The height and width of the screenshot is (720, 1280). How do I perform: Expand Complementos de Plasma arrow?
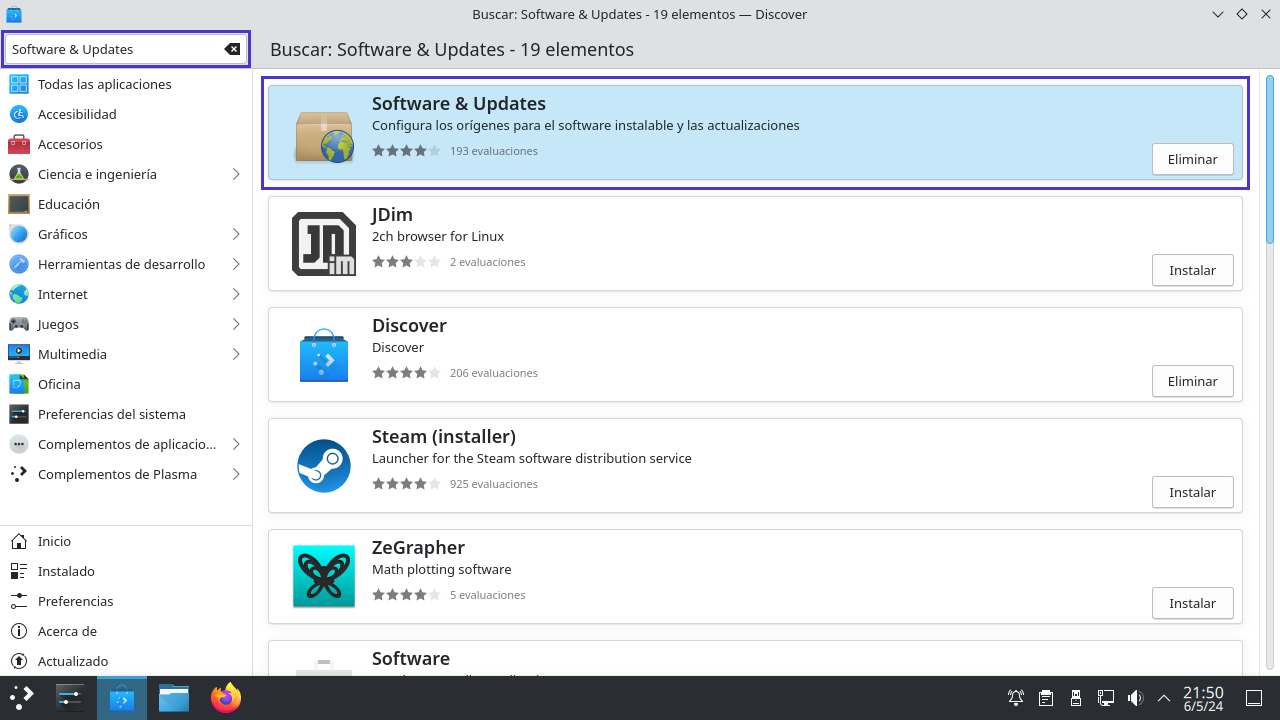tap(236, 474)
